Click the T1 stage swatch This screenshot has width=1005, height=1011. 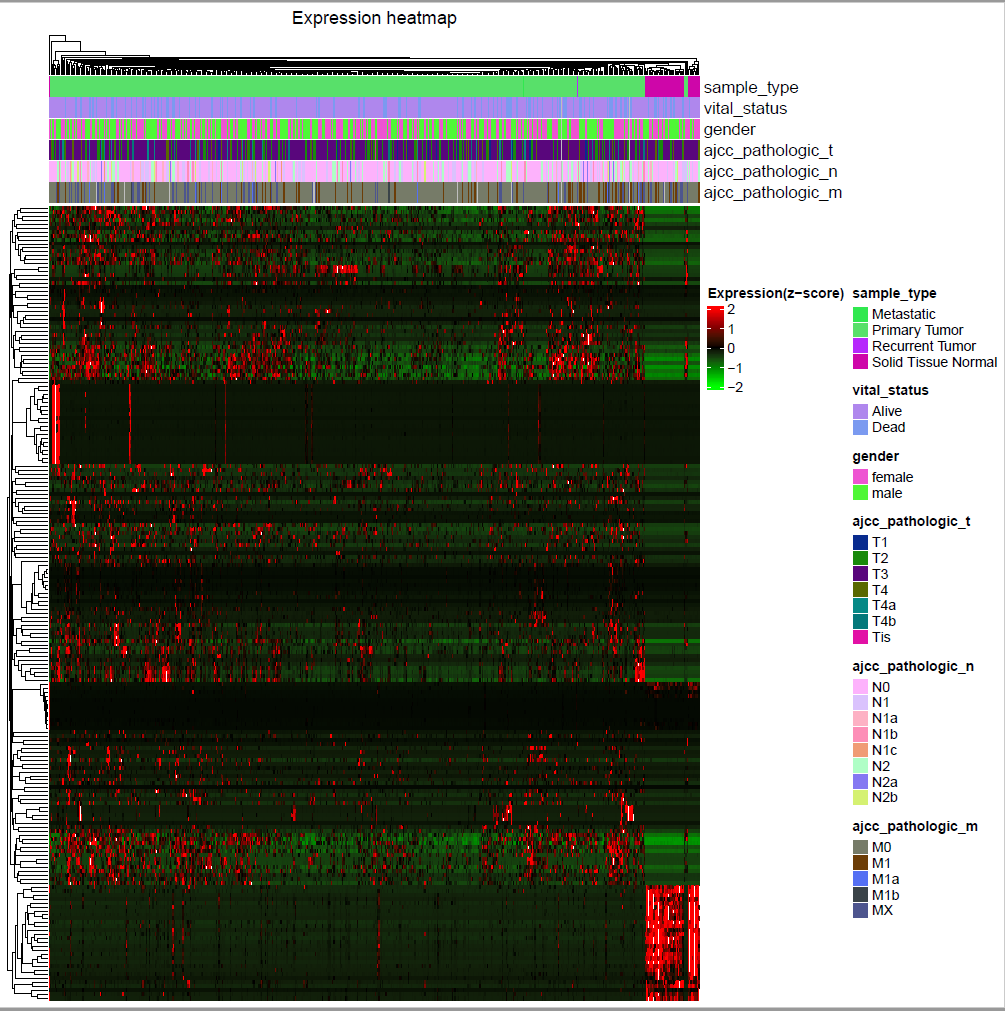(x=860, y=542)
